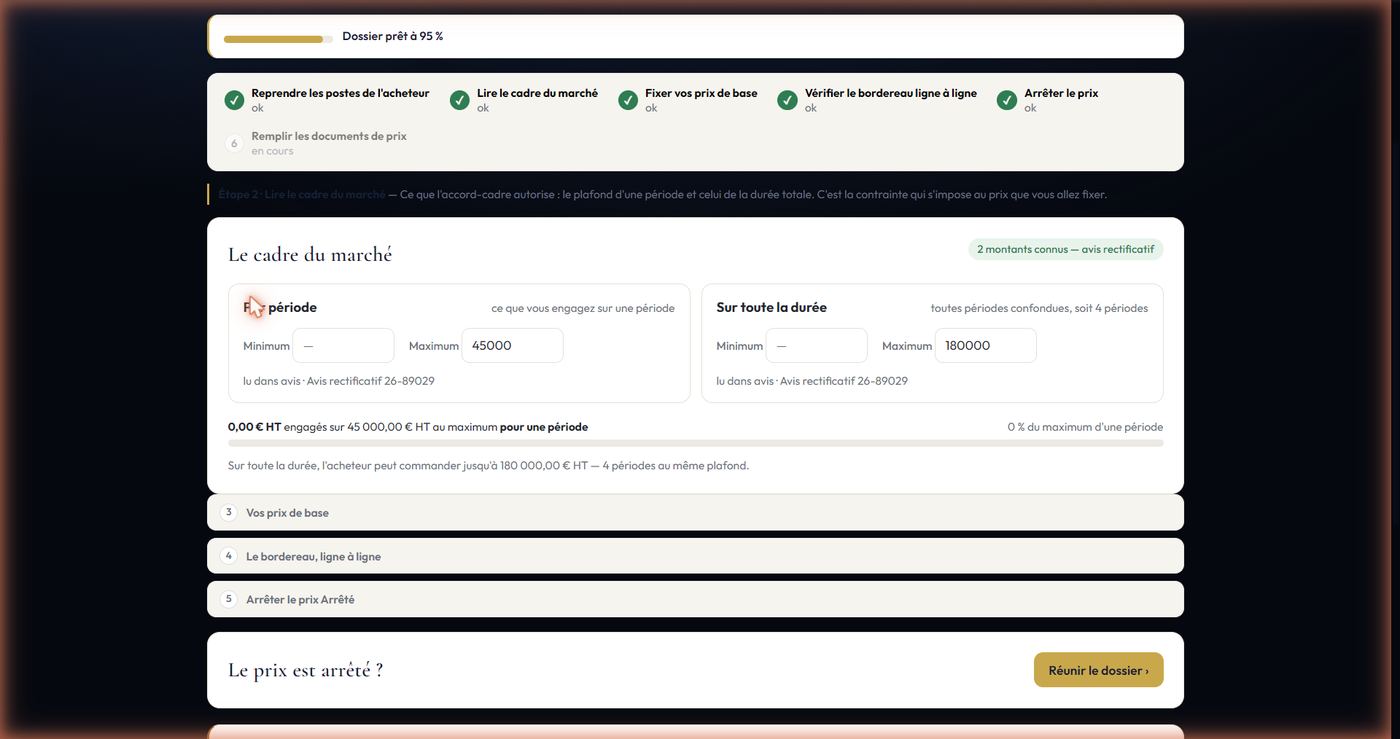Click checkmark icon for Reprendre les postes de l'acheteur
This screenshot has width=1400, height=739.
click(x=234, y=100)
